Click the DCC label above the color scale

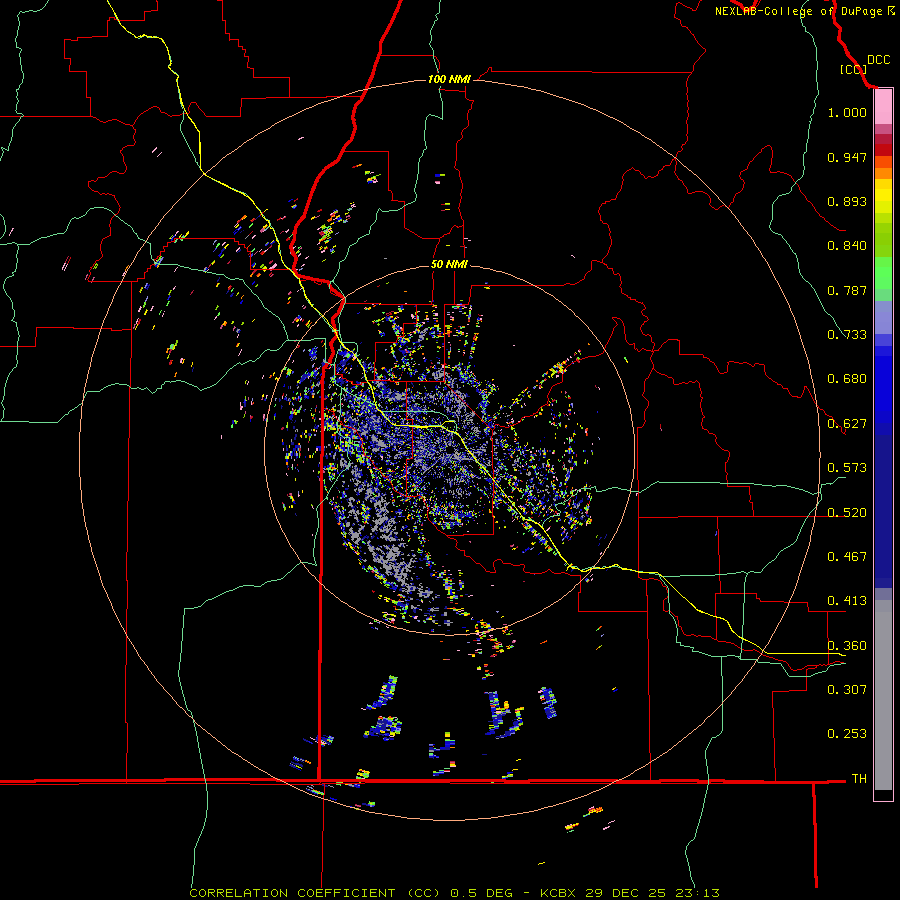(x=878, y=60)
